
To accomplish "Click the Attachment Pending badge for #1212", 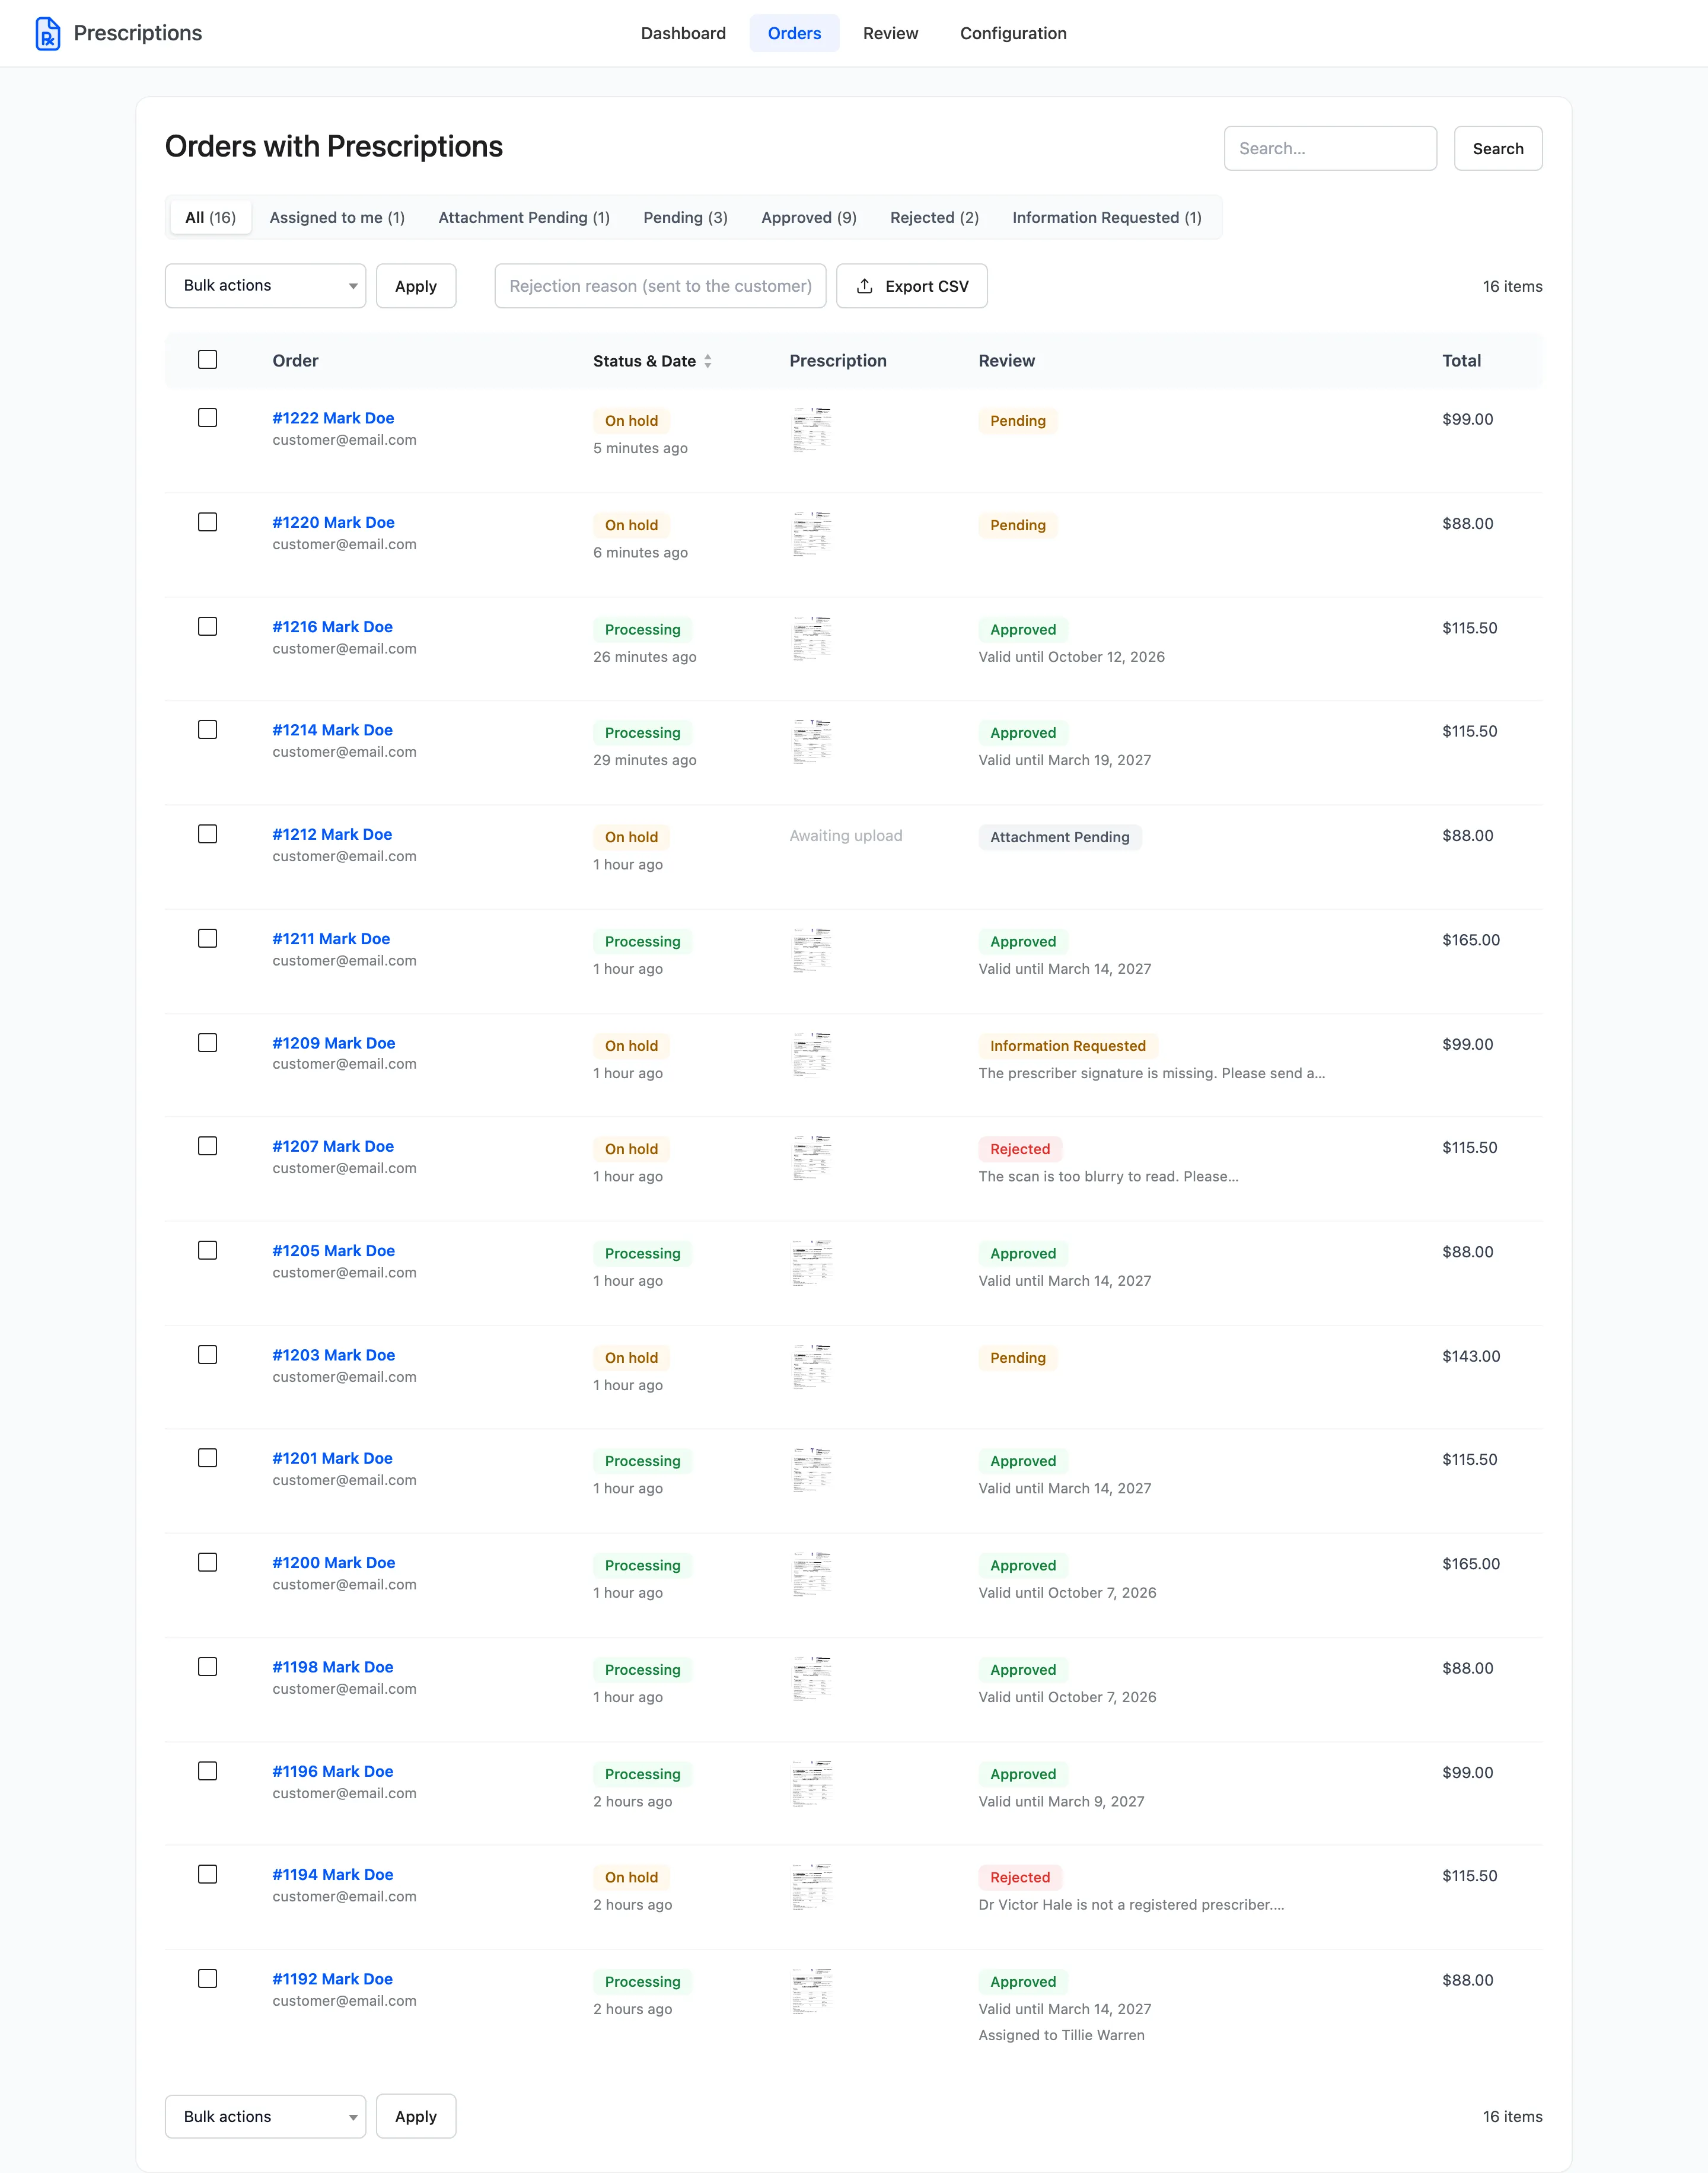I will [x=1059, y=837].
